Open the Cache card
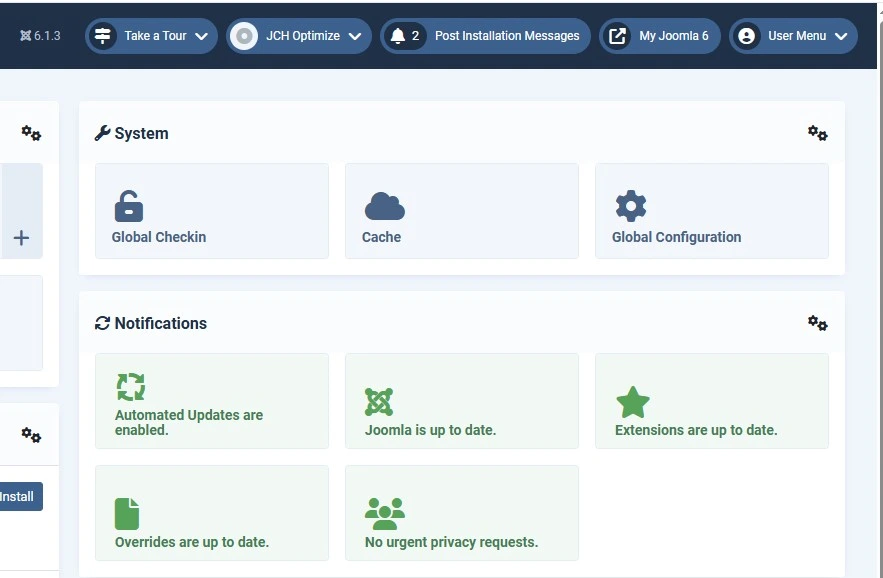Viewport: 883px width, 578px height. click(462, 211)
